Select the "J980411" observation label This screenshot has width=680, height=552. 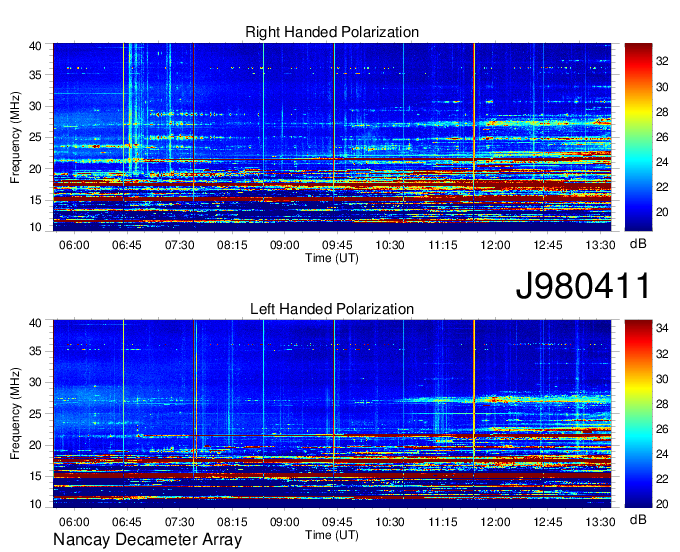(x=583, y=286)
